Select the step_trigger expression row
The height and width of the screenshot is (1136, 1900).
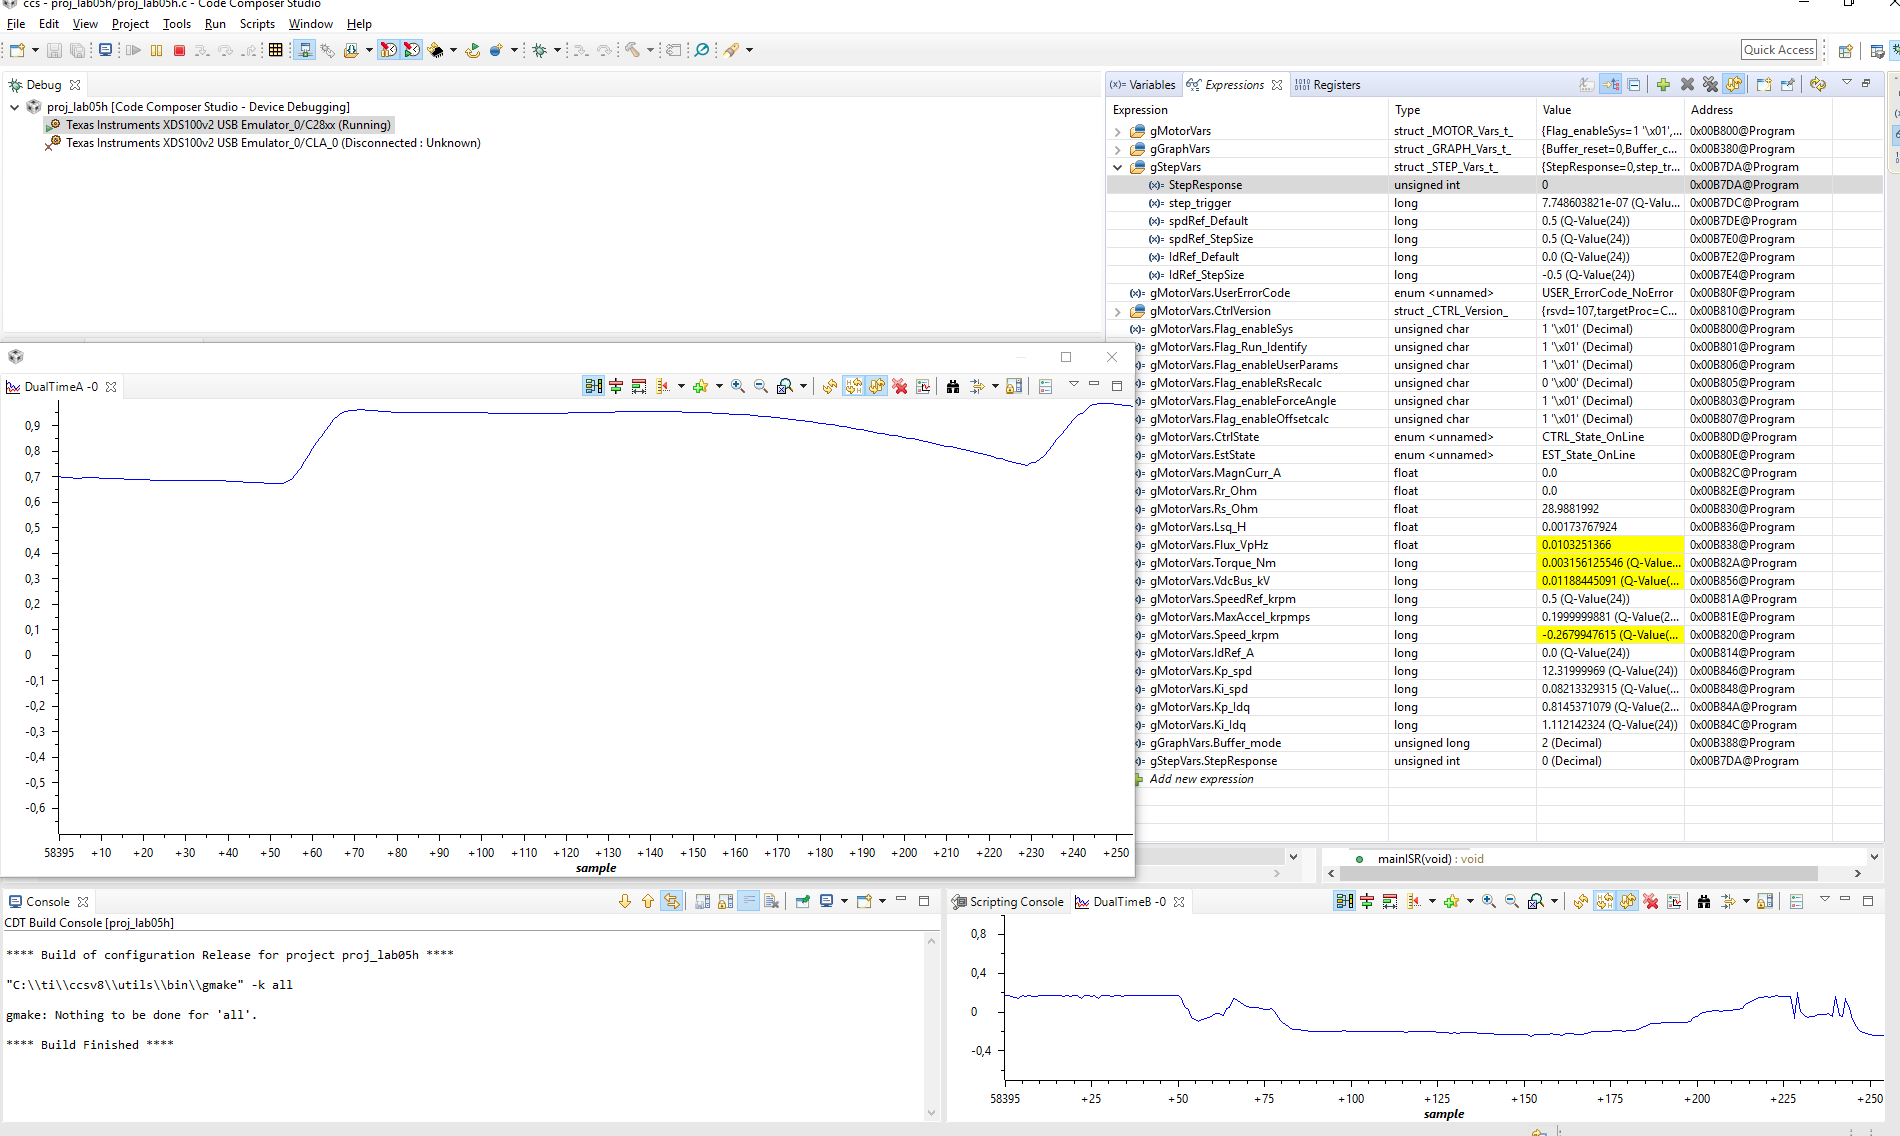[1494, 203]
